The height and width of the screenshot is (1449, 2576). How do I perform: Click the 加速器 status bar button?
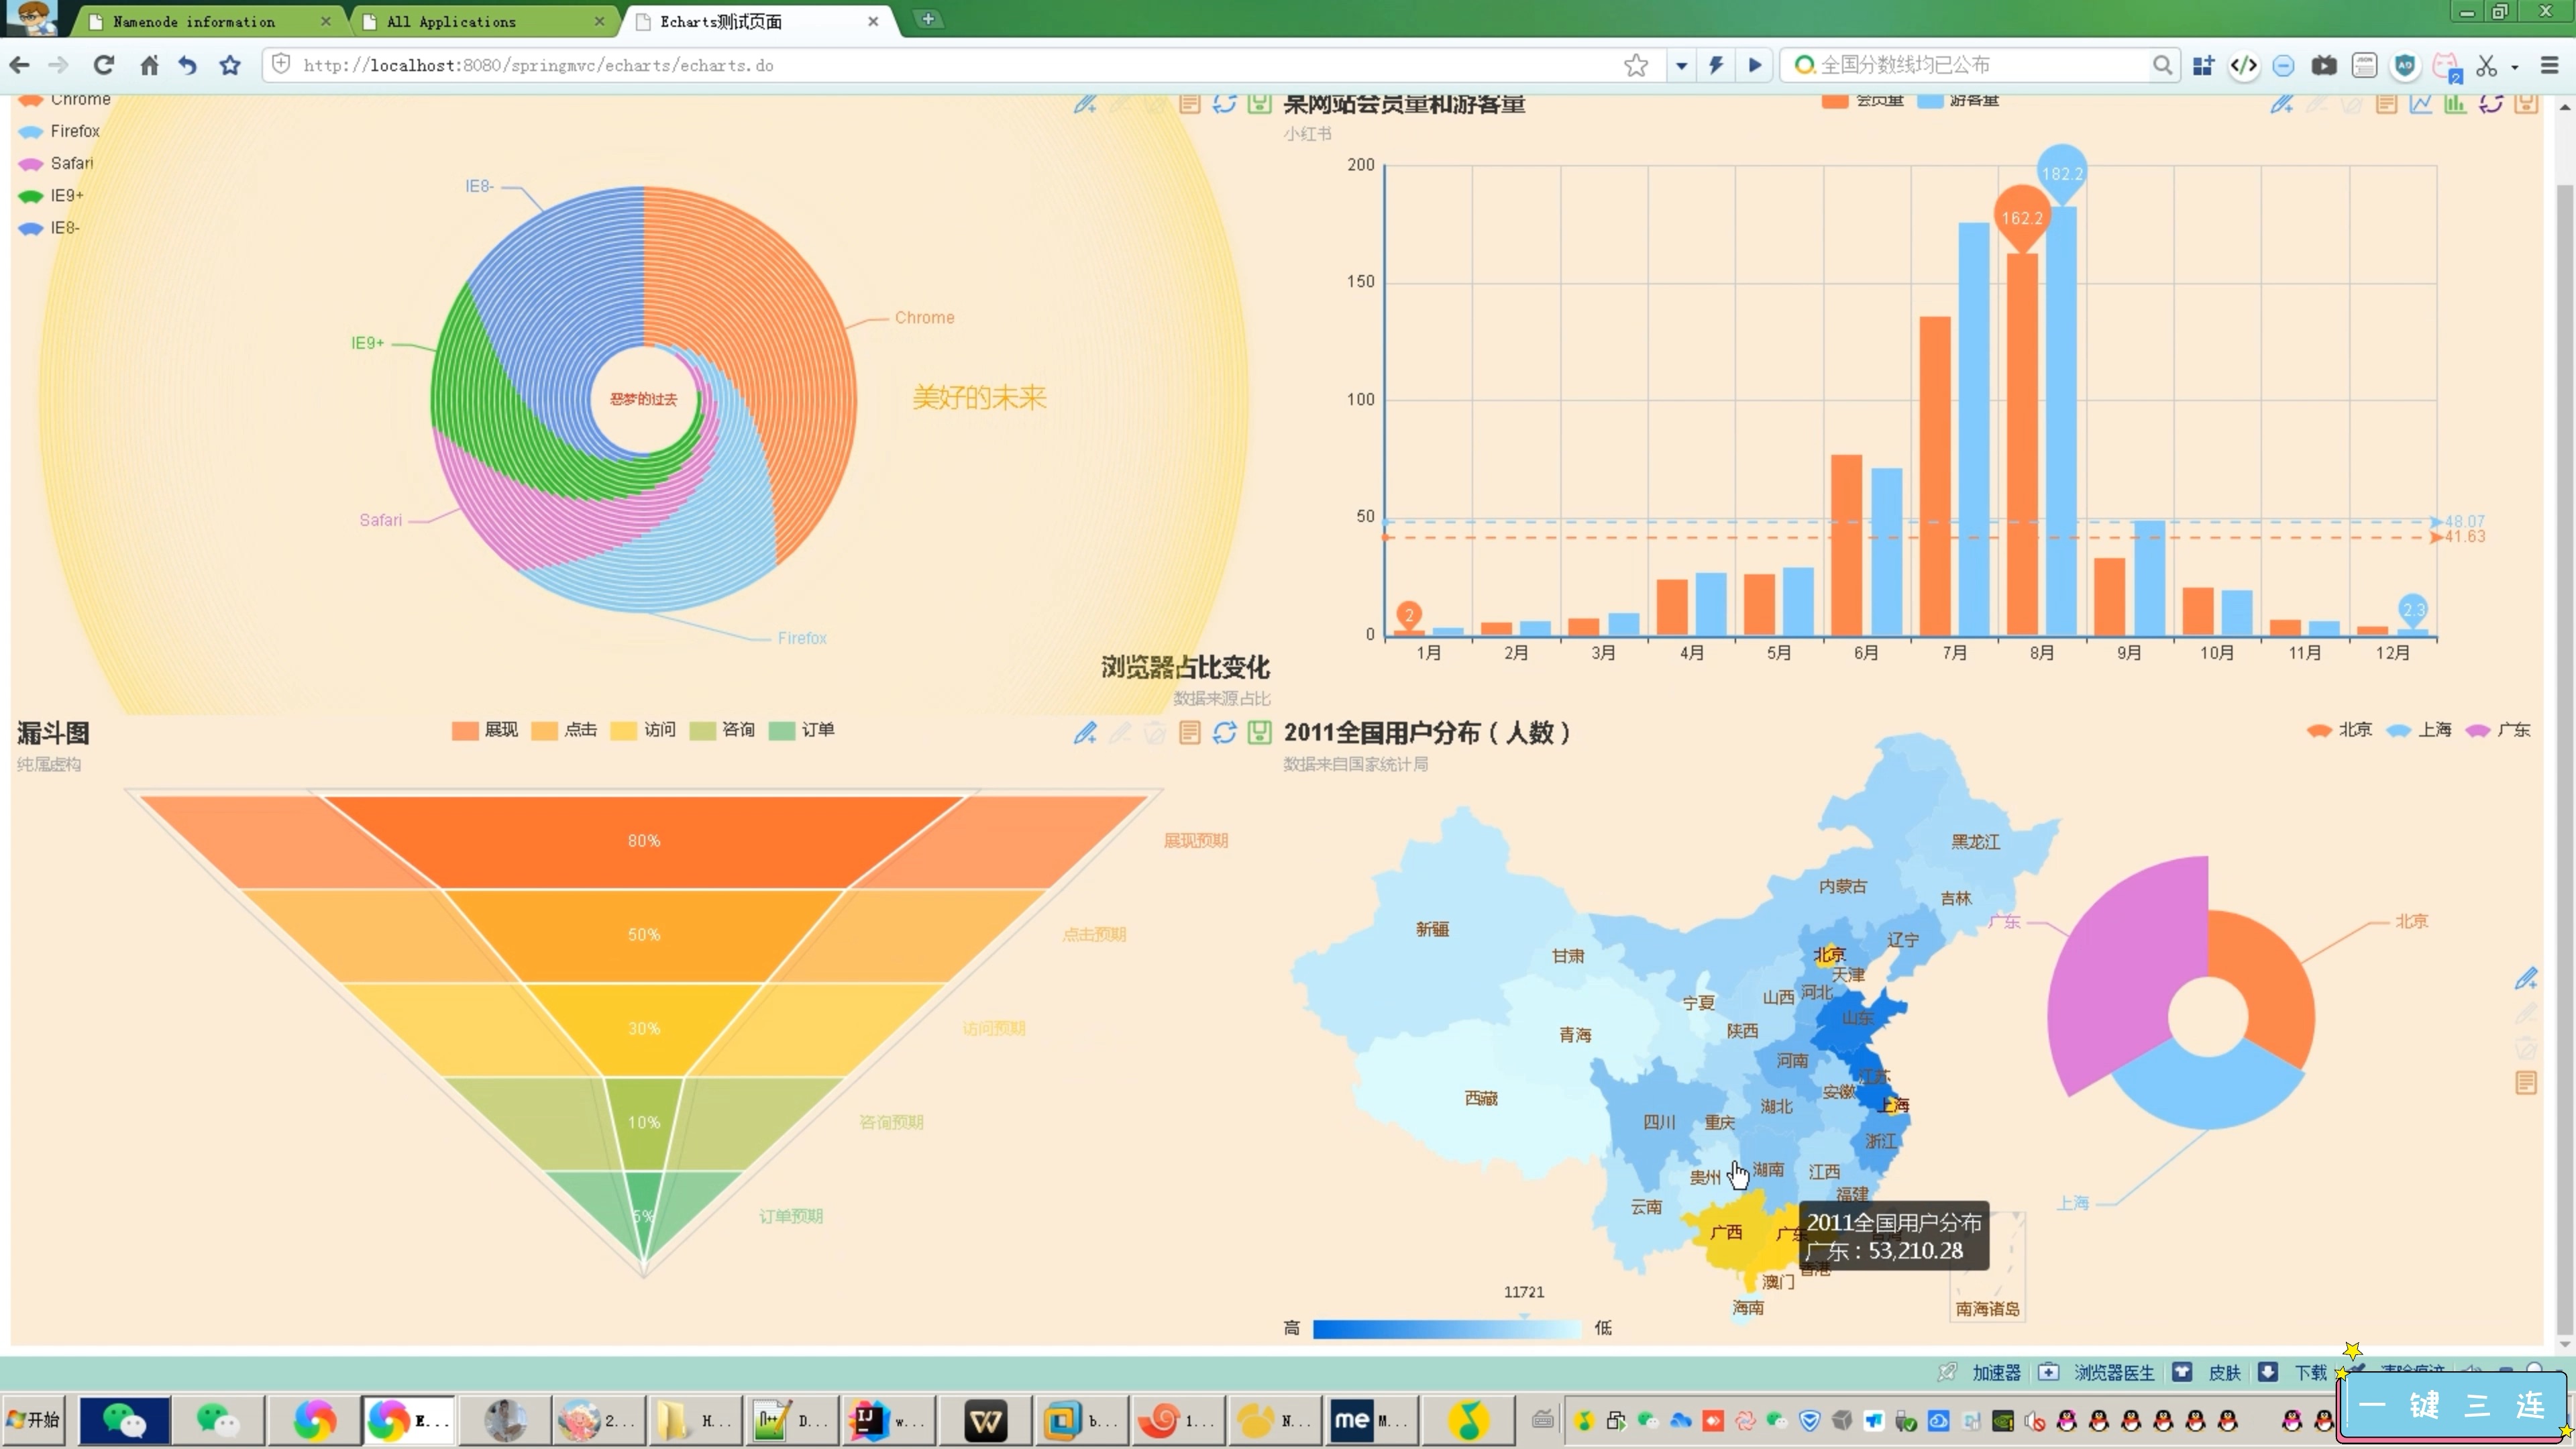tap(1996, 1372)
